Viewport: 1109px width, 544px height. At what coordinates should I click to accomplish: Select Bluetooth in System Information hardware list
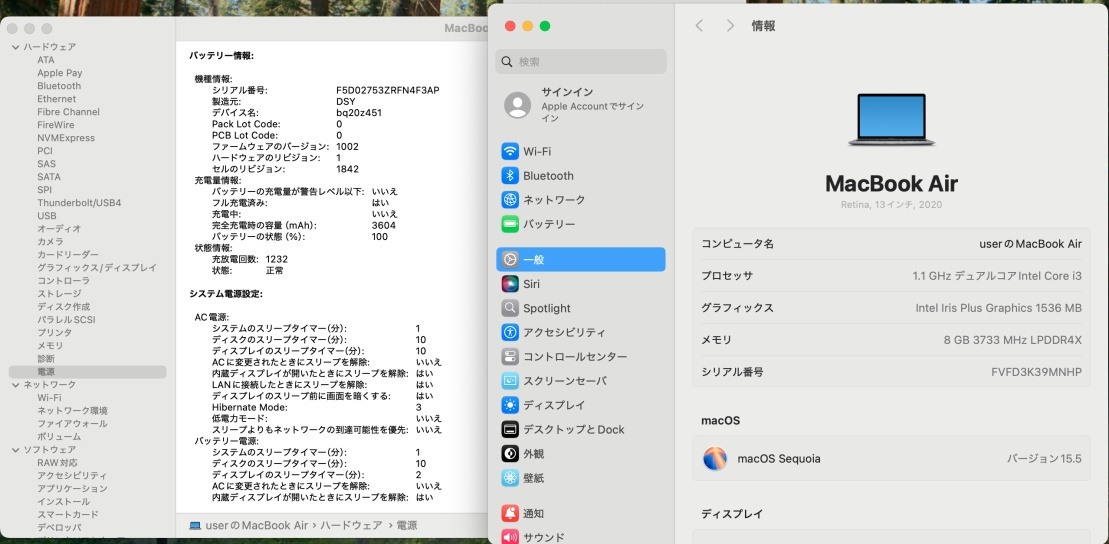coord(59,86)
